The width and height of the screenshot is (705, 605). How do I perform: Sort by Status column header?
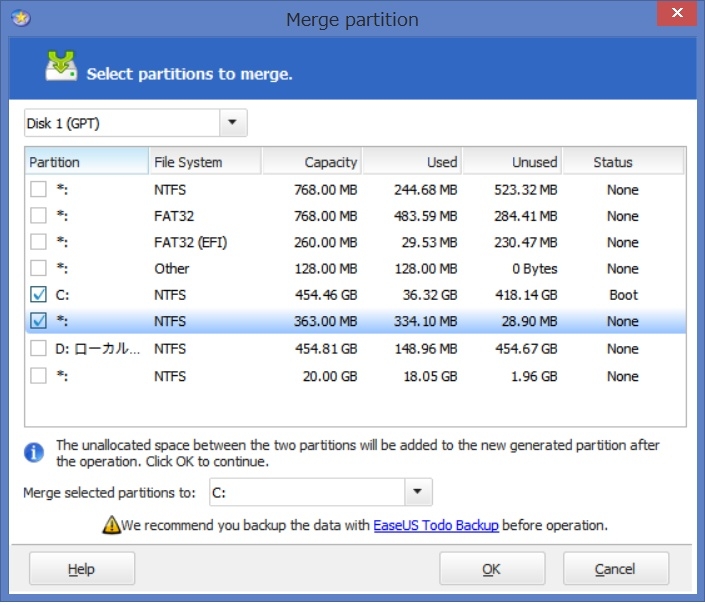624,161
